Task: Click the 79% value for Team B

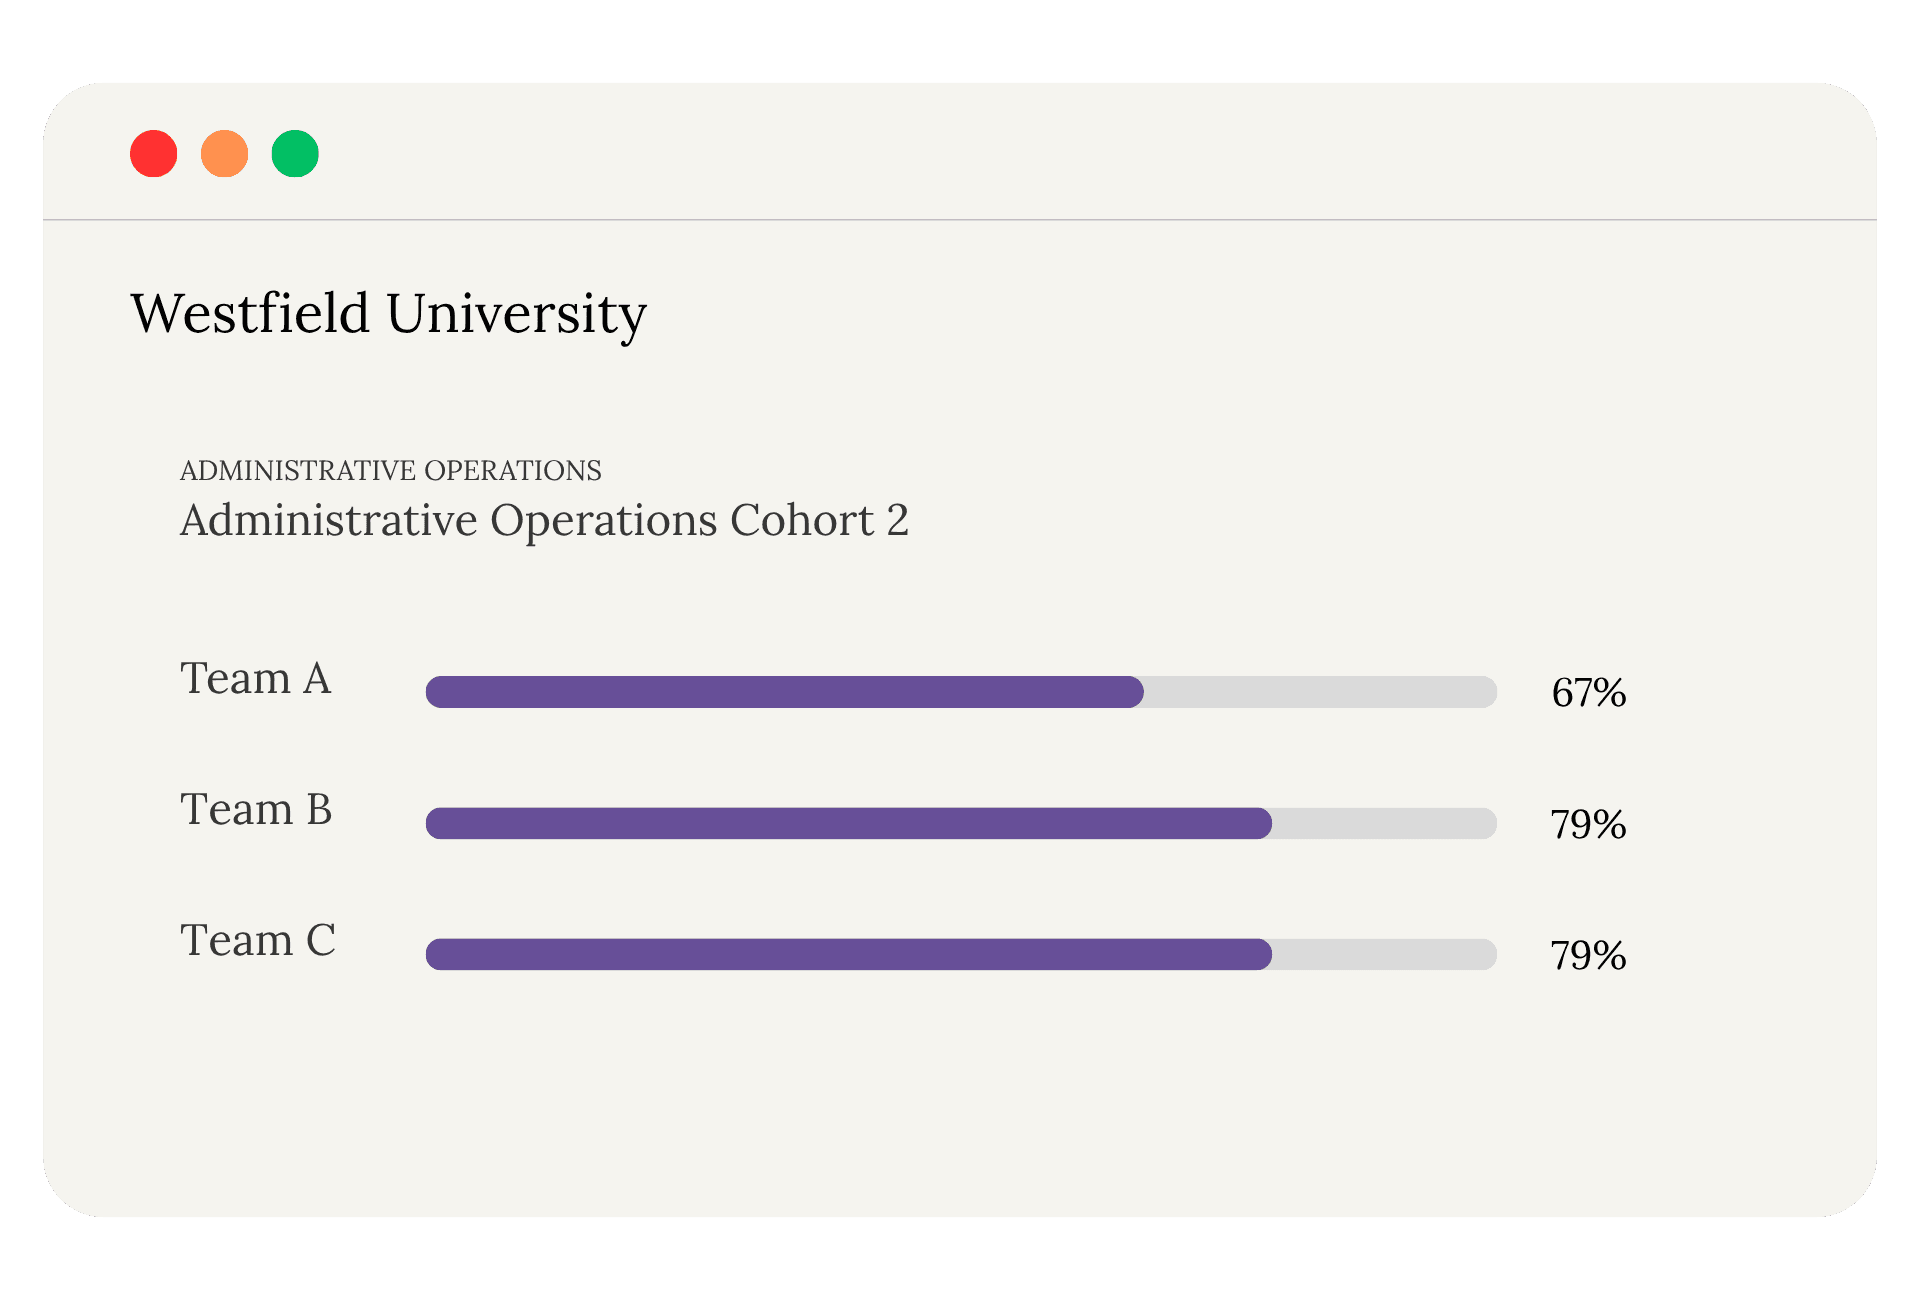Action: (x=1588, y=824)
